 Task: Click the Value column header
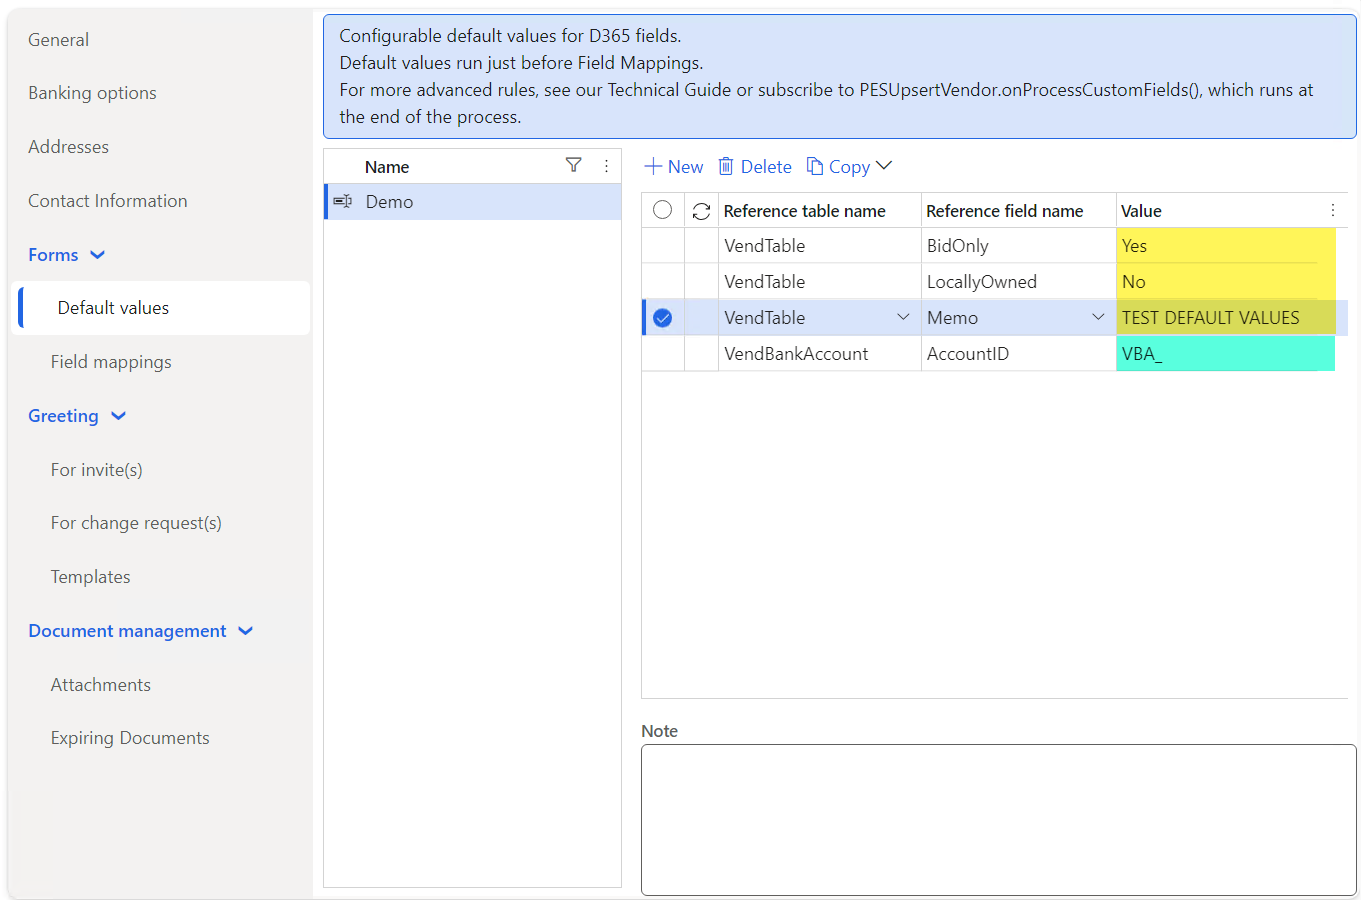click(1141, 211)
